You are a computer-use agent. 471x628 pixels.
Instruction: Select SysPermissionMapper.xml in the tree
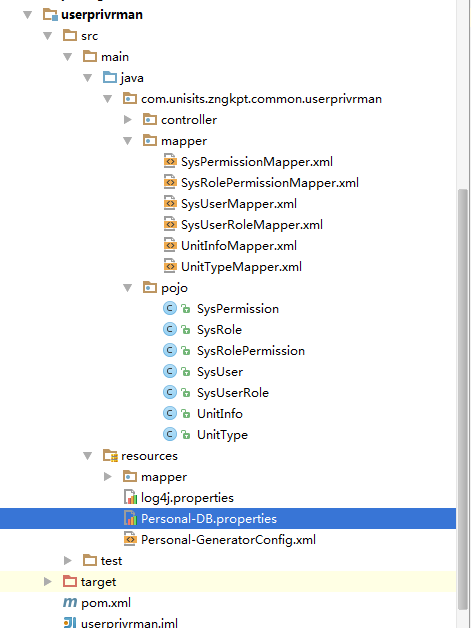(x=257, y=162)
